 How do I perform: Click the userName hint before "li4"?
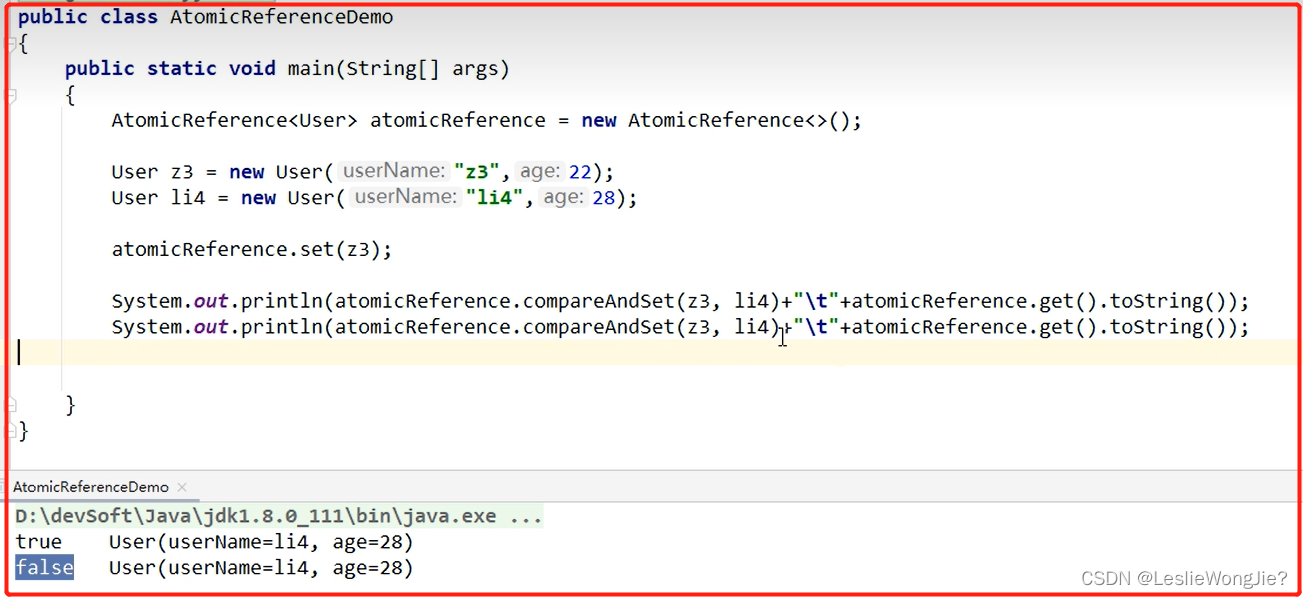tap(405, 197)
